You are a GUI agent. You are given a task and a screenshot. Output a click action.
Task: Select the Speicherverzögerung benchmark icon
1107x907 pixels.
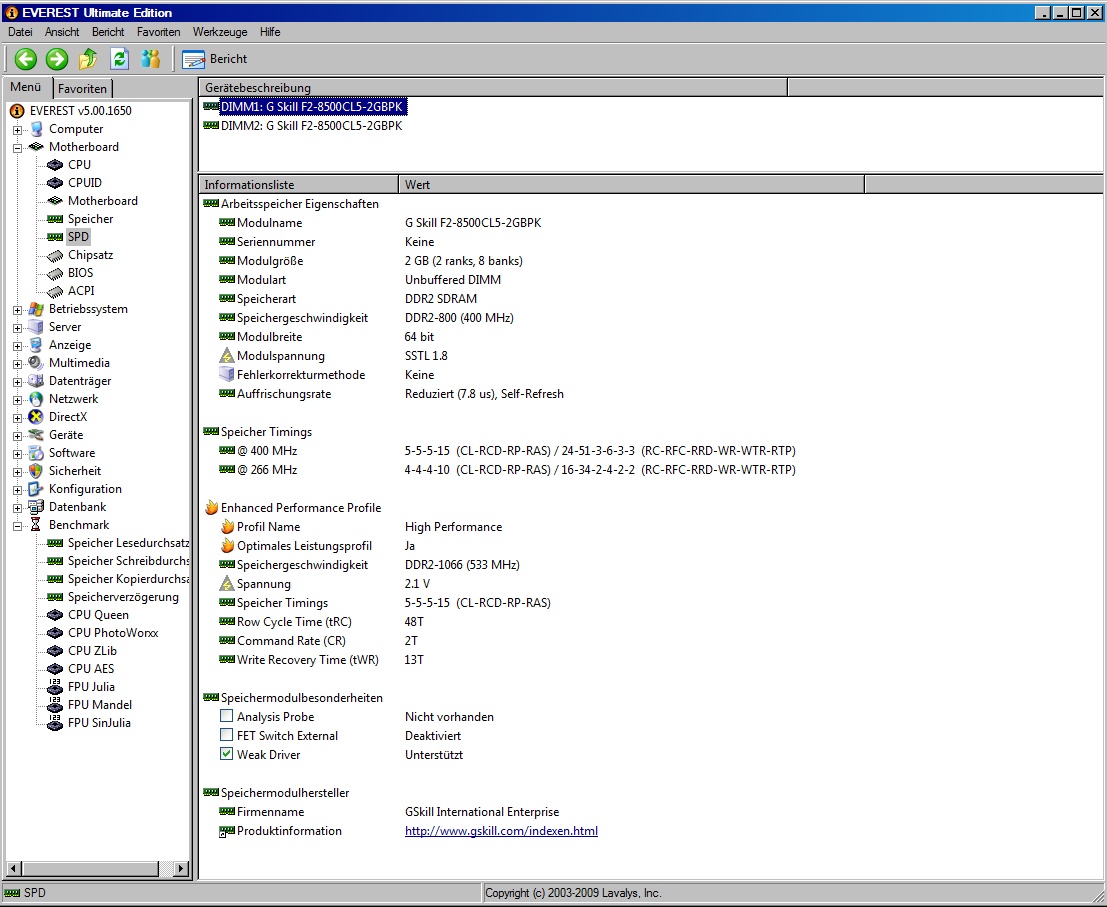[55, 597]
